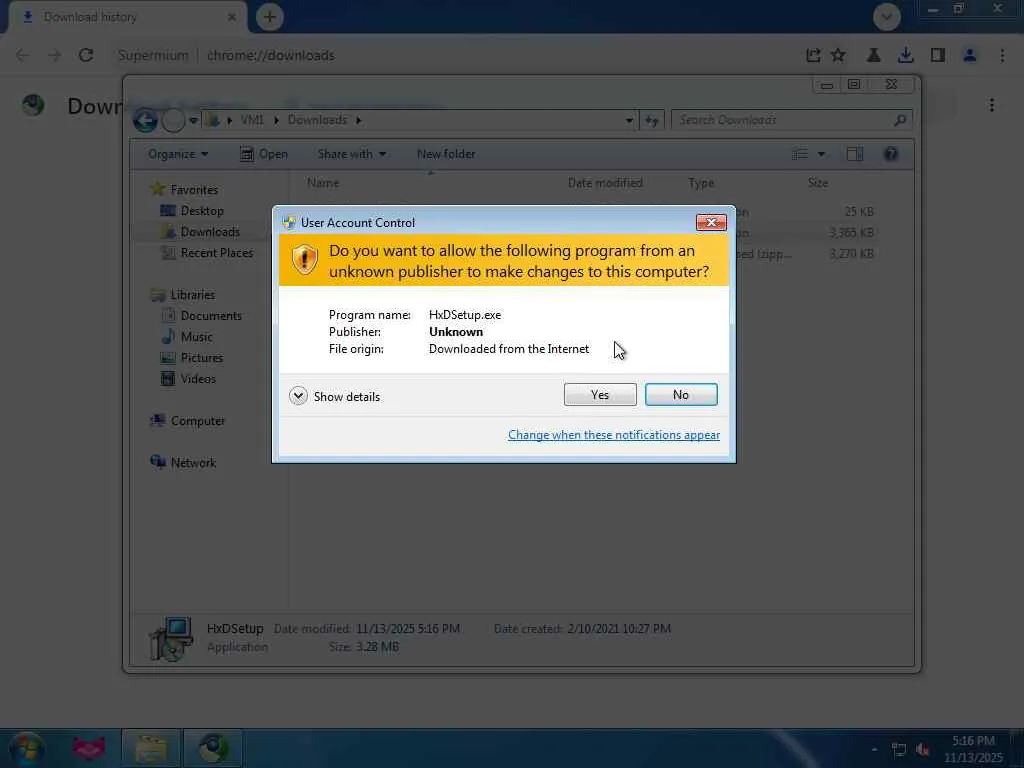Click Yes in User Account Control dialog
Image resolution: width=1024 pixels, height=768 pixels.
[x=600, y=394]
